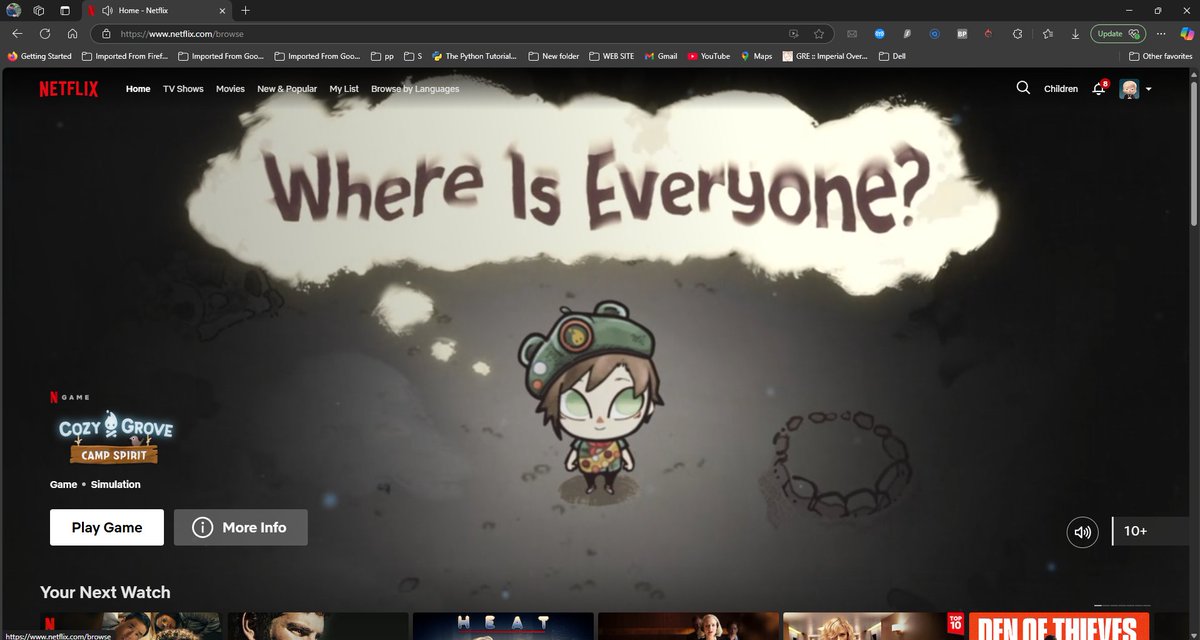
Task: Click the Play Game button
Action: coord(107,527)
